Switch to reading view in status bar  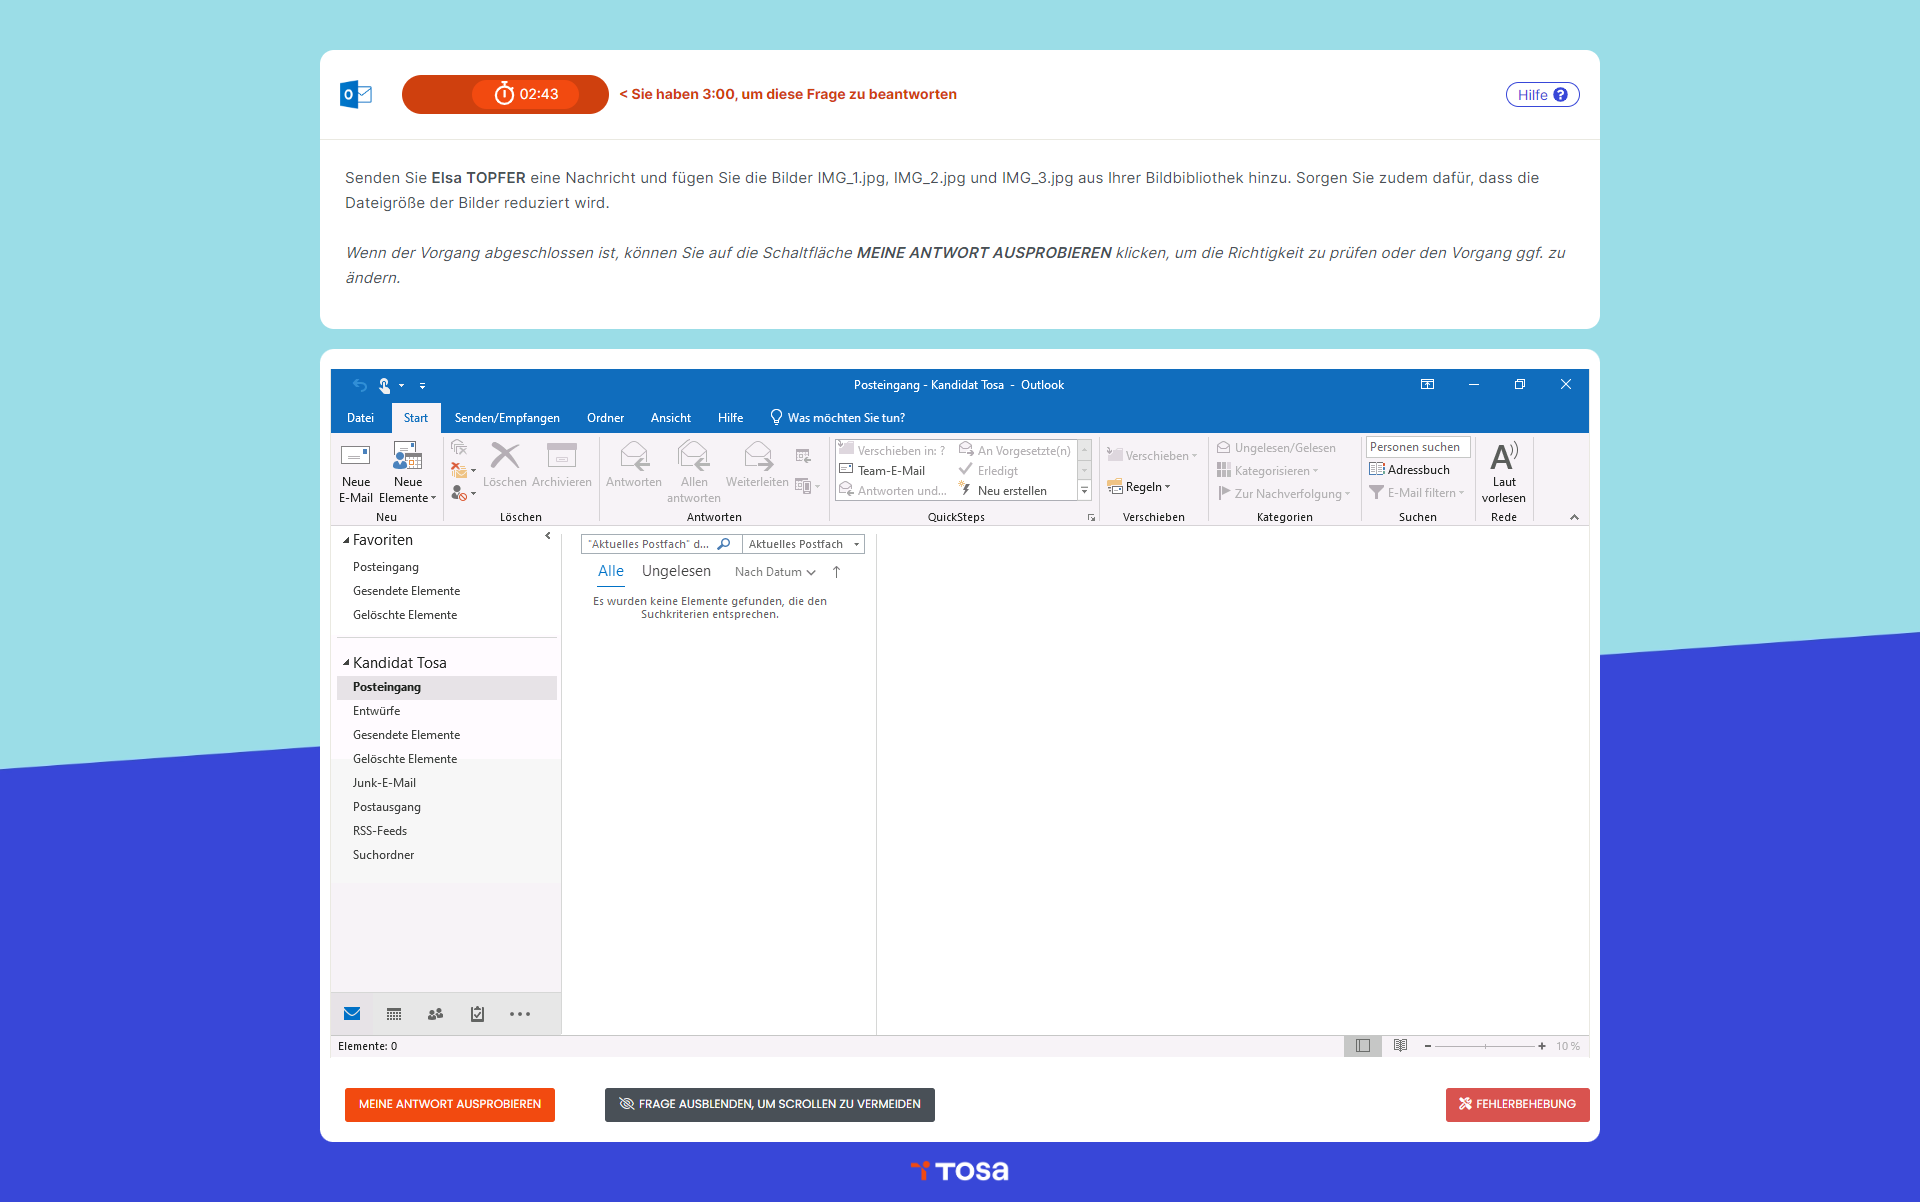pyautogui.click(x=1400, y=1046)
